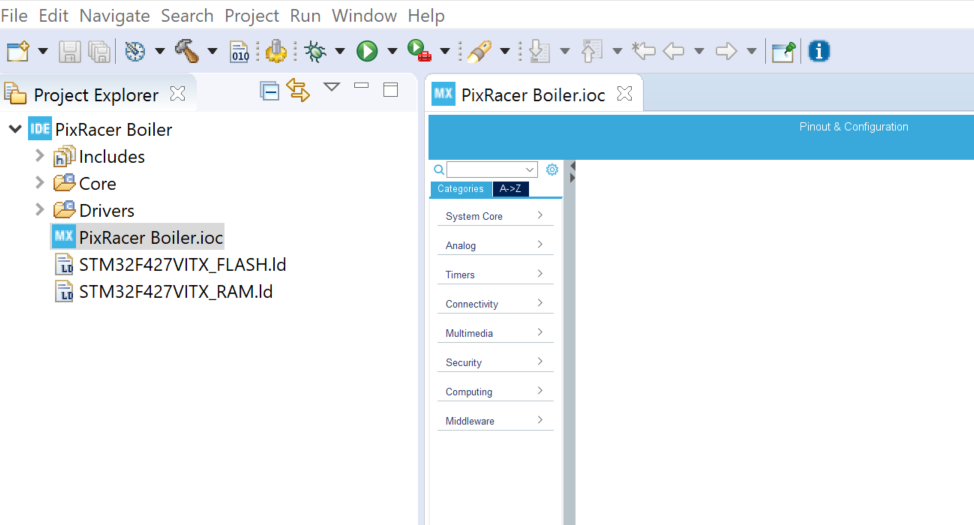Maximize the Project Explorer panel
The image size is (974, 525).
(391, 90)
